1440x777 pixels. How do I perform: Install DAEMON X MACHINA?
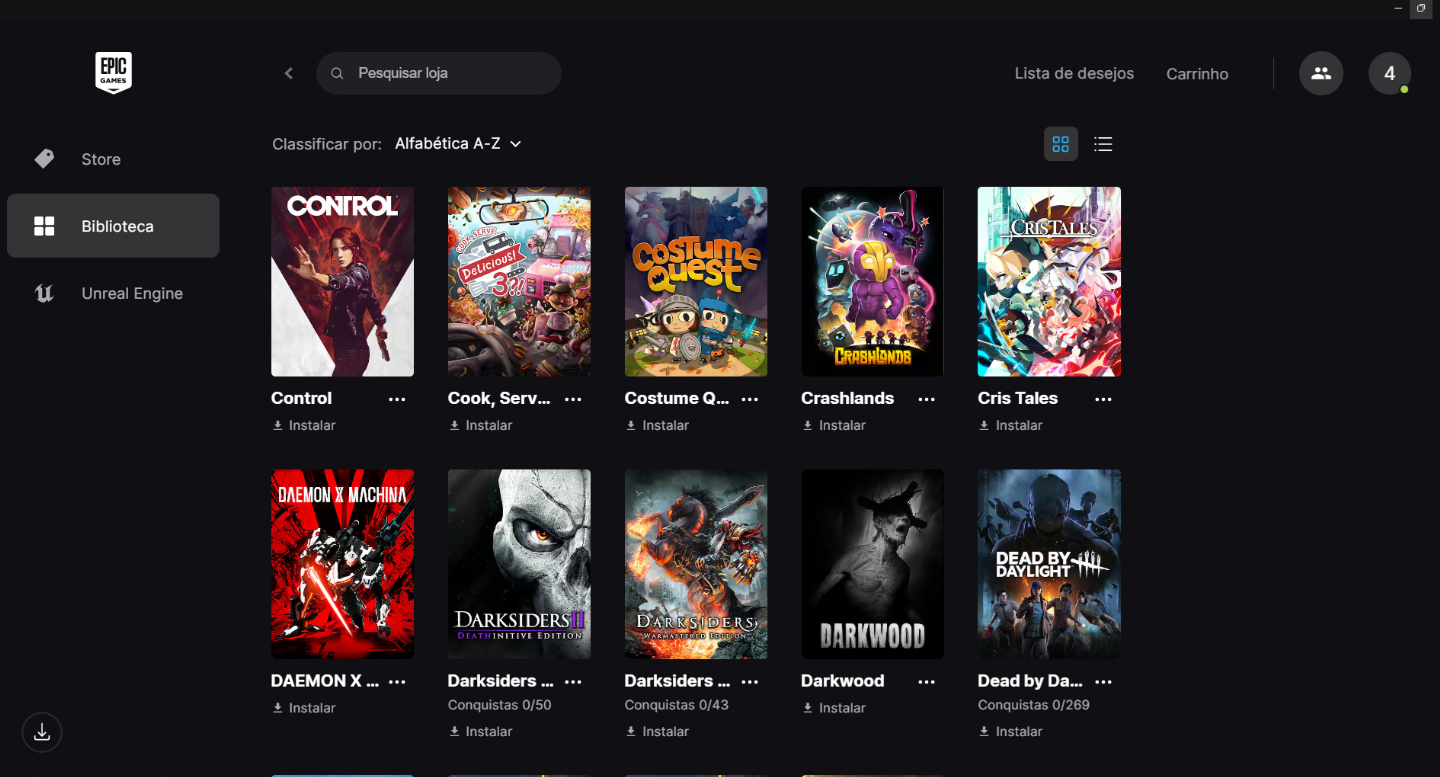304,708
